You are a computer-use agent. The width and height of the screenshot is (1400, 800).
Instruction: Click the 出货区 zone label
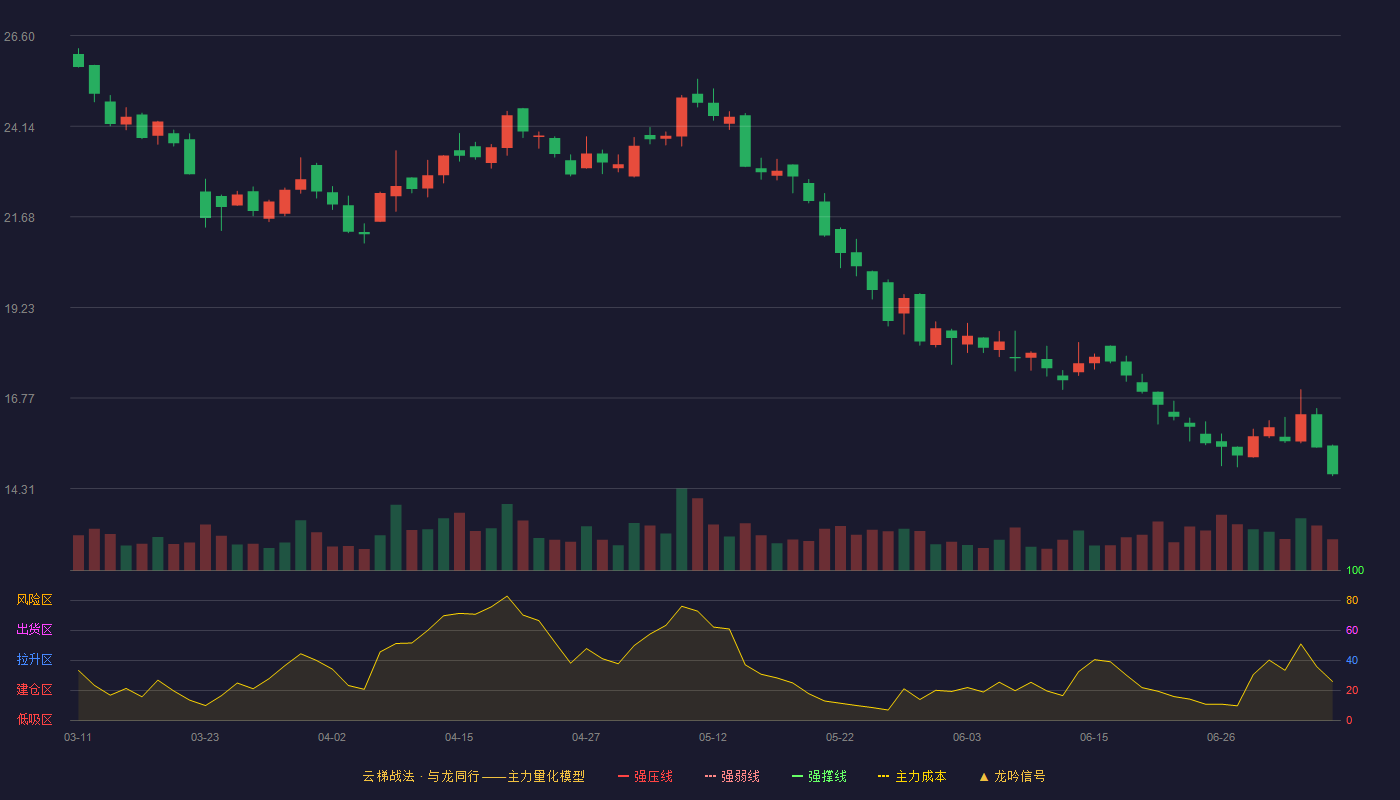tap(34, 630)
